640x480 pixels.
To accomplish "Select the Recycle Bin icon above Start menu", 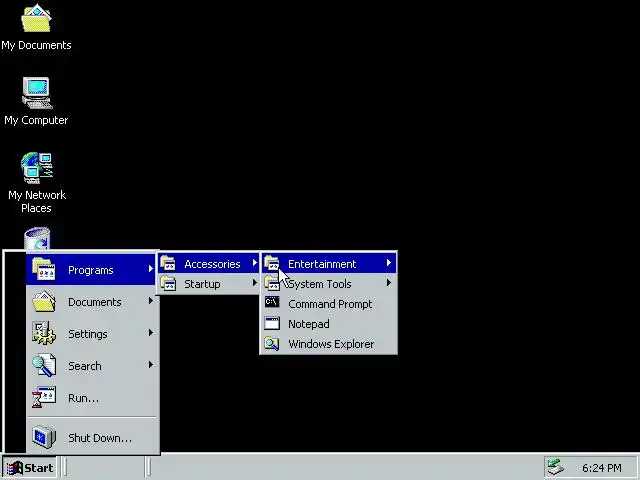I will [37, 238].
